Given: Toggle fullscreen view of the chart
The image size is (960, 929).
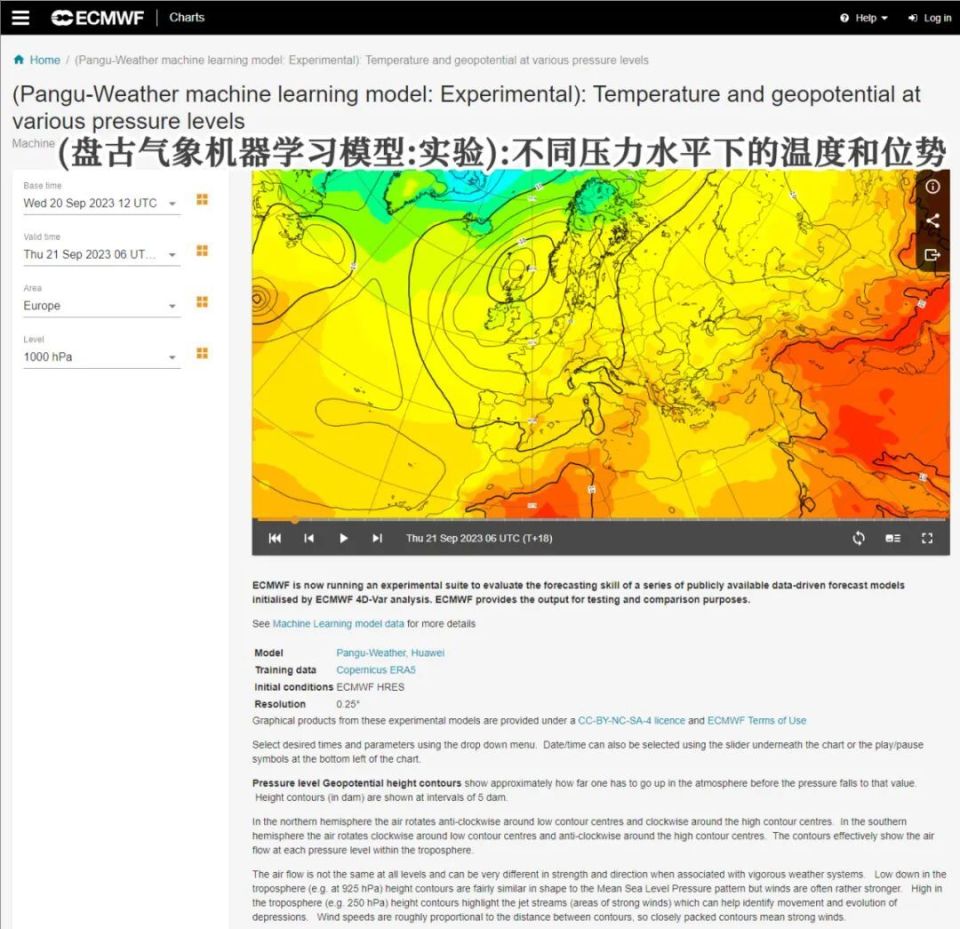Looking at the screenshot, I should click(927, 538).
